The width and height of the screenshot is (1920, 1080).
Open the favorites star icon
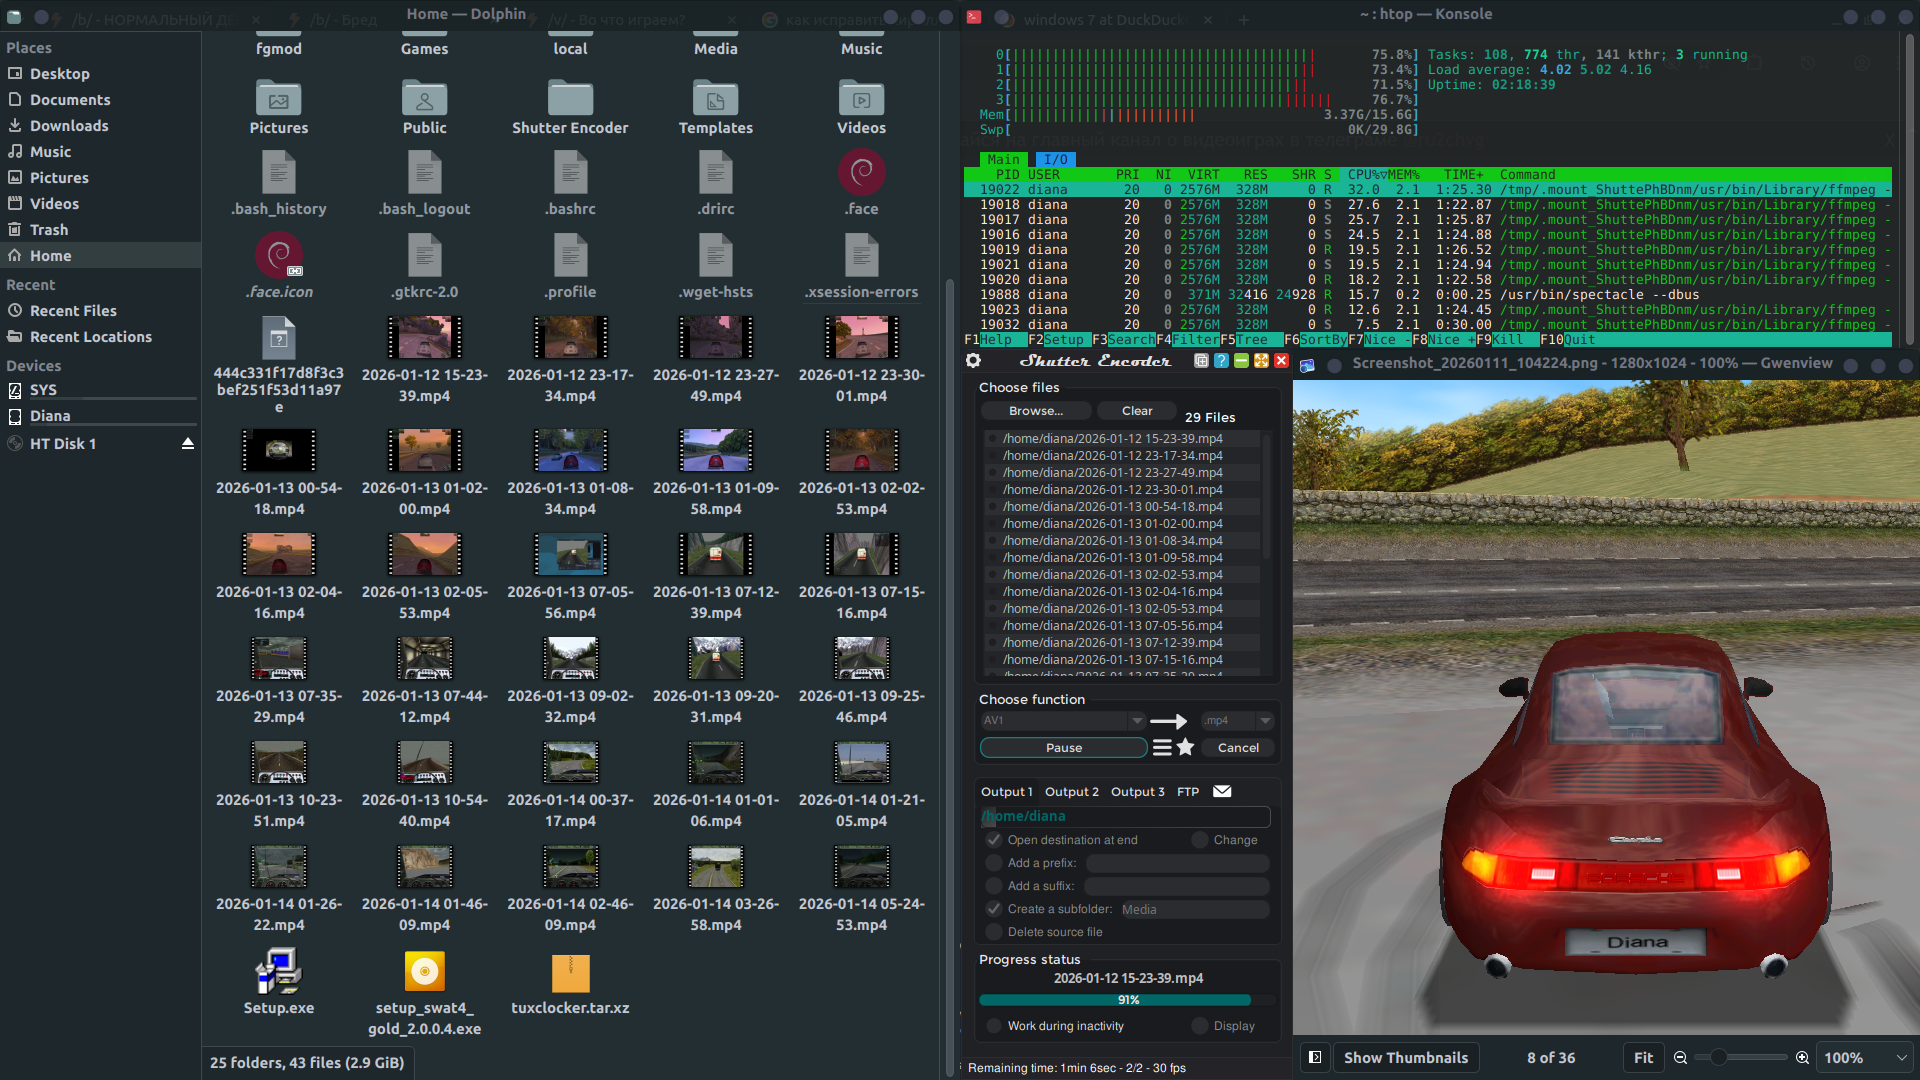(x=1186, y=747)
